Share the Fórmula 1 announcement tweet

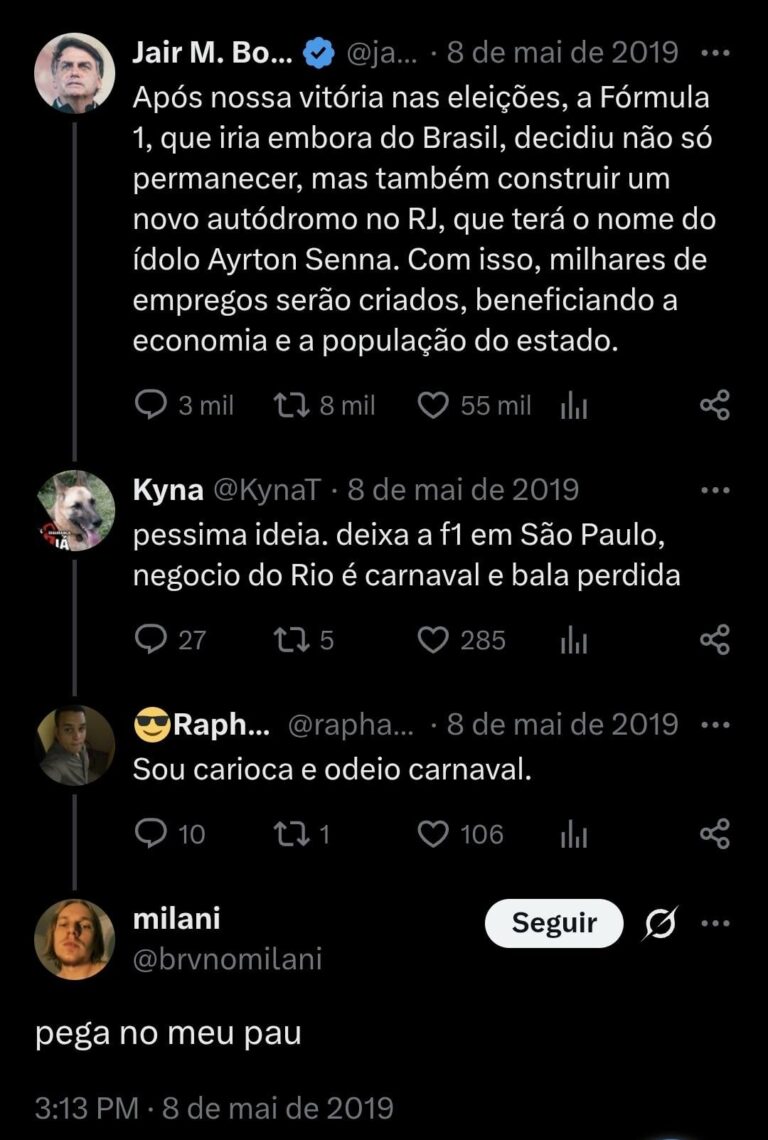[x=715, y=404]
